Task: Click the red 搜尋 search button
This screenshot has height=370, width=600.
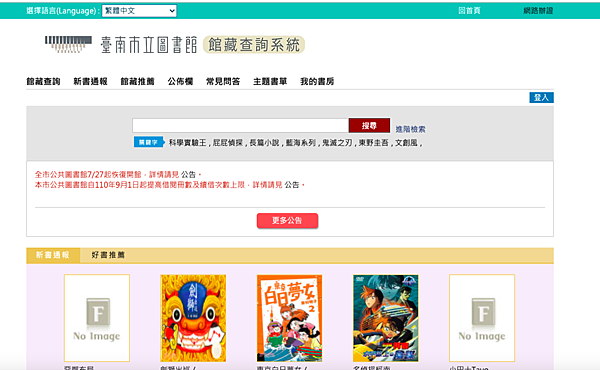Action: (369, 126)
